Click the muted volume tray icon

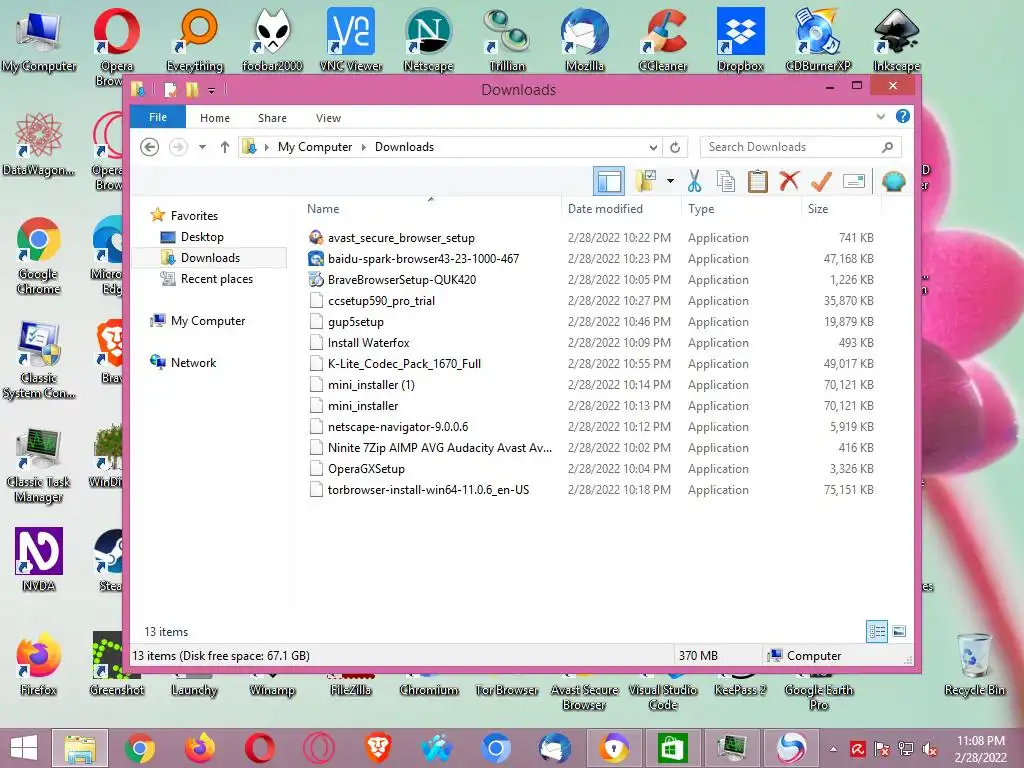(929, 749)
